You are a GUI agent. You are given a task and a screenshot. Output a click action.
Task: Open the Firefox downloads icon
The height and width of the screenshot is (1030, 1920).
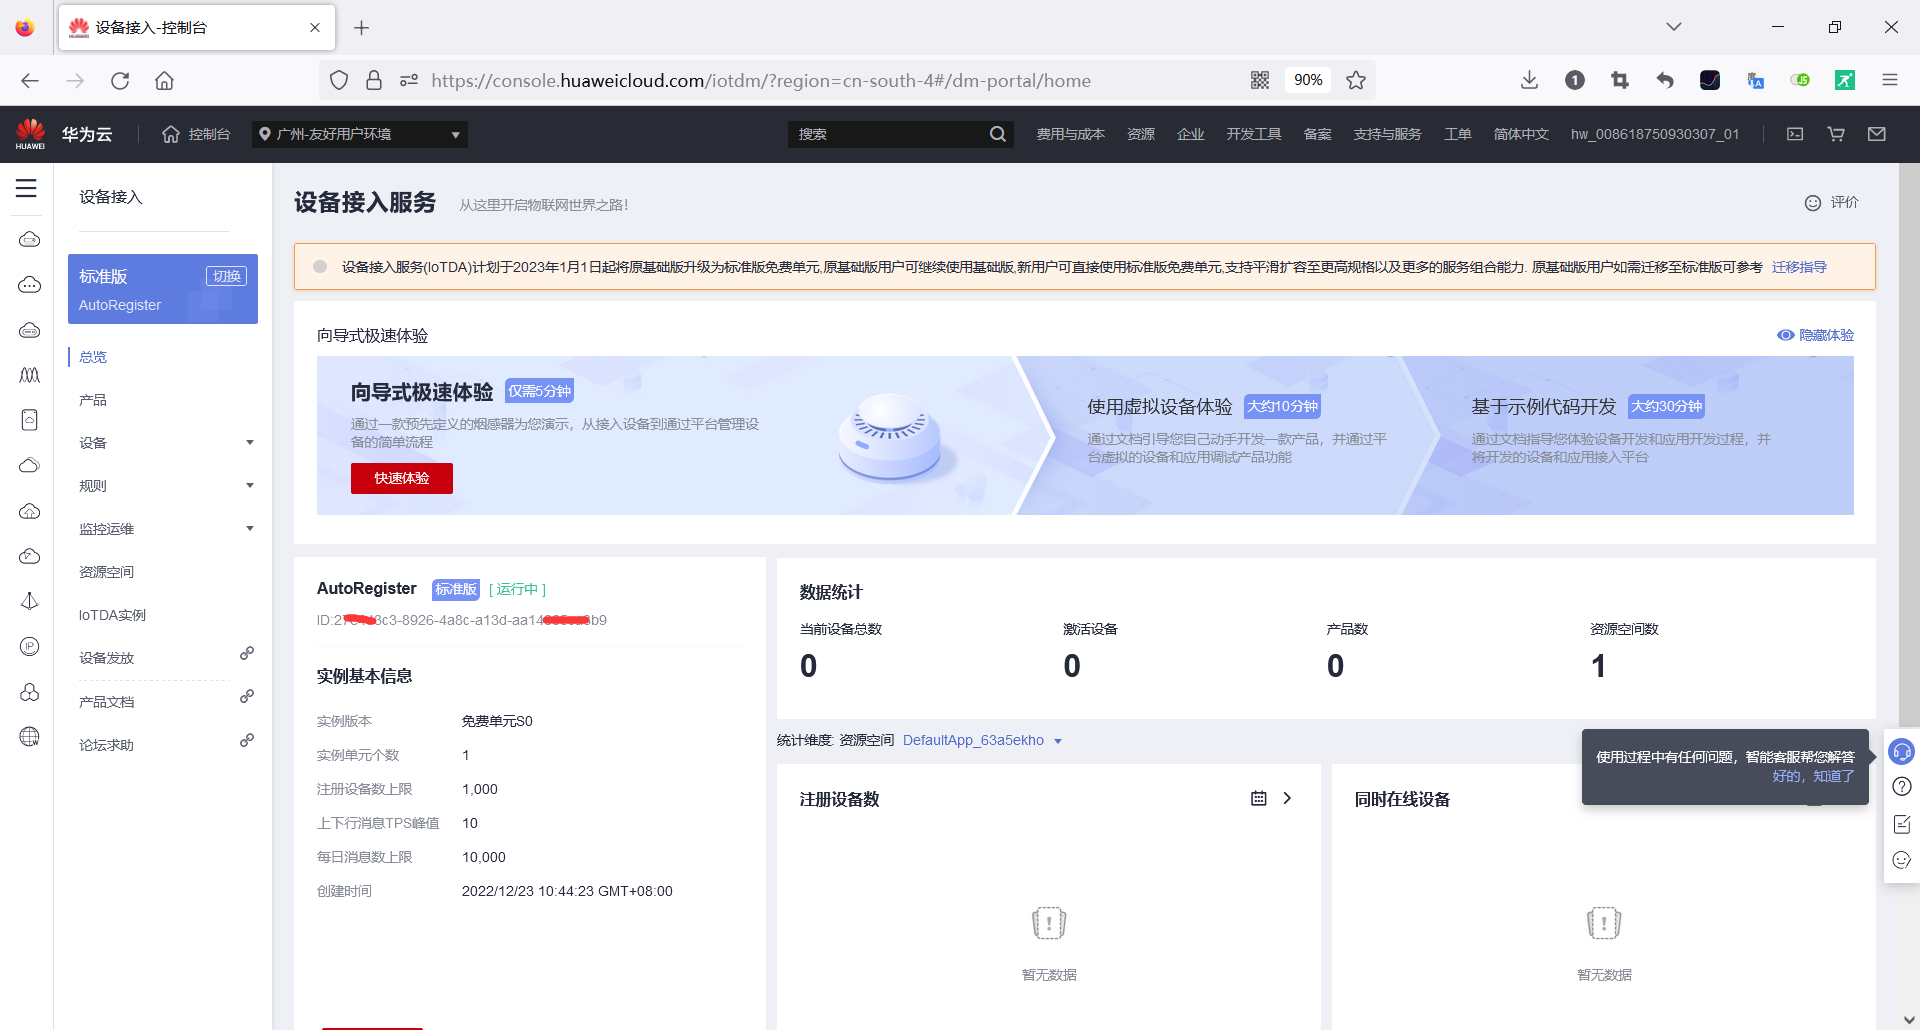tap(1529, 80)
